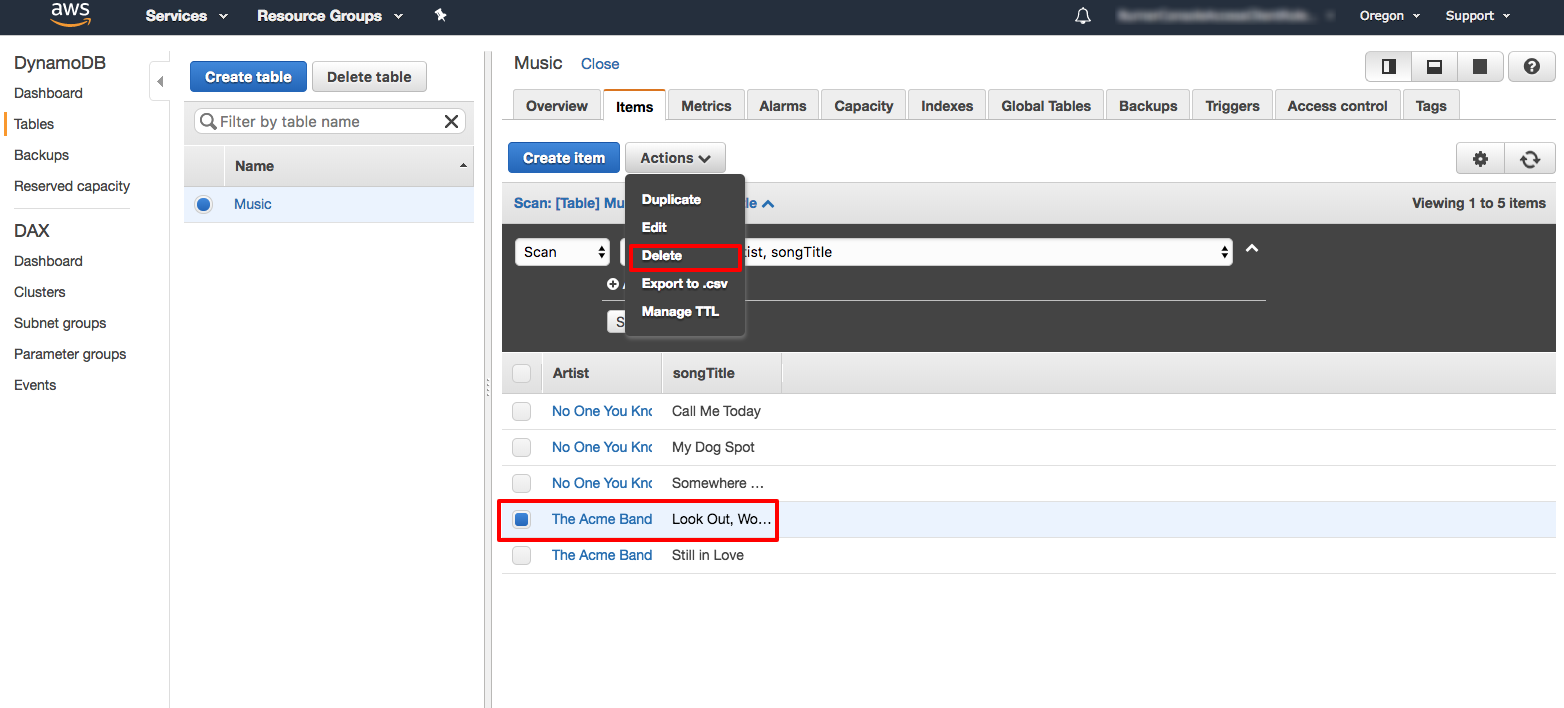Open No One You Know Call Me Today item
This screenshot has width=1564, height=708.
602,411
